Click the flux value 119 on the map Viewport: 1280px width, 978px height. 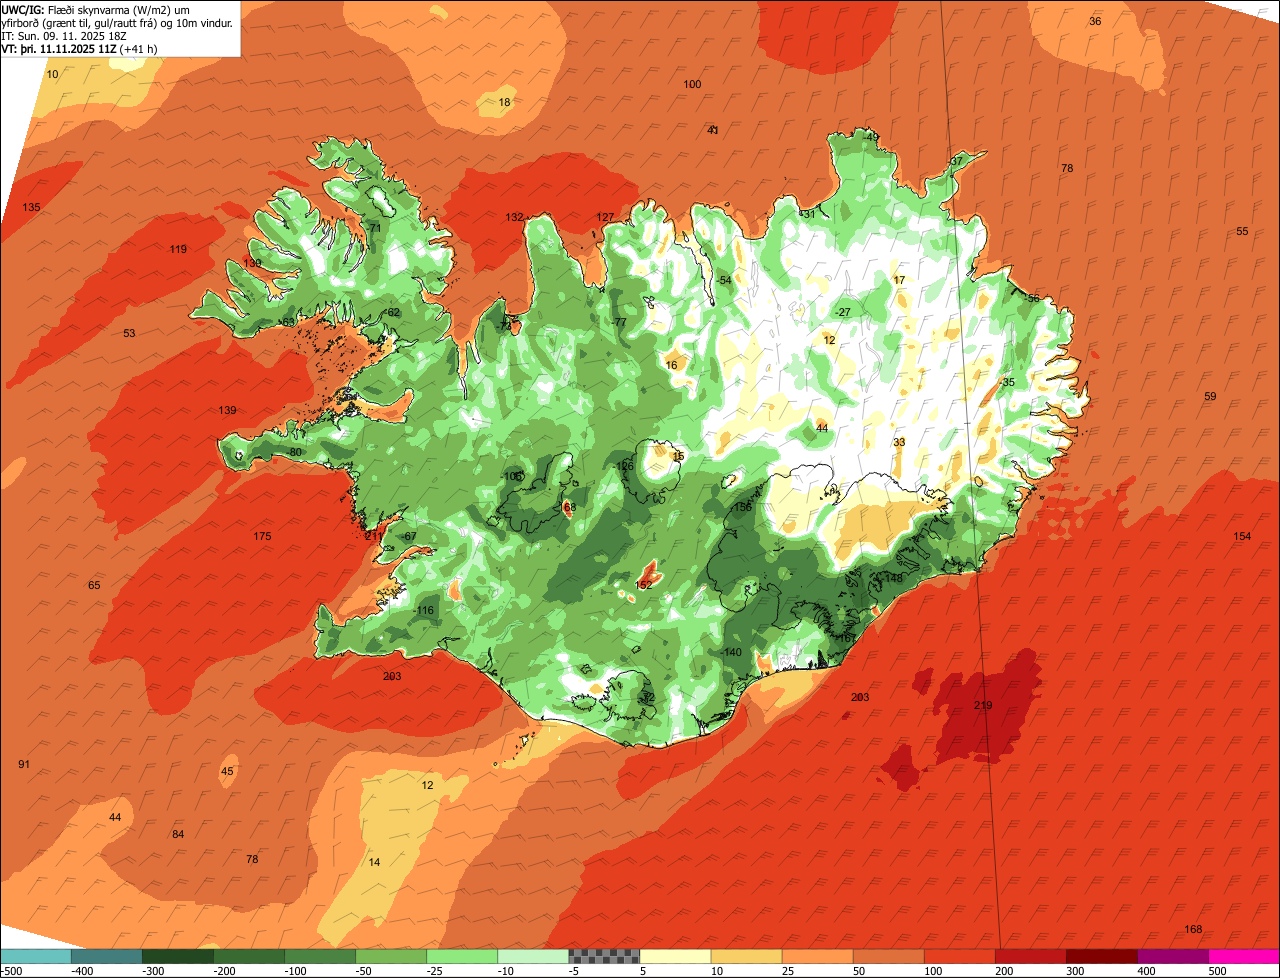click(178, 250)
